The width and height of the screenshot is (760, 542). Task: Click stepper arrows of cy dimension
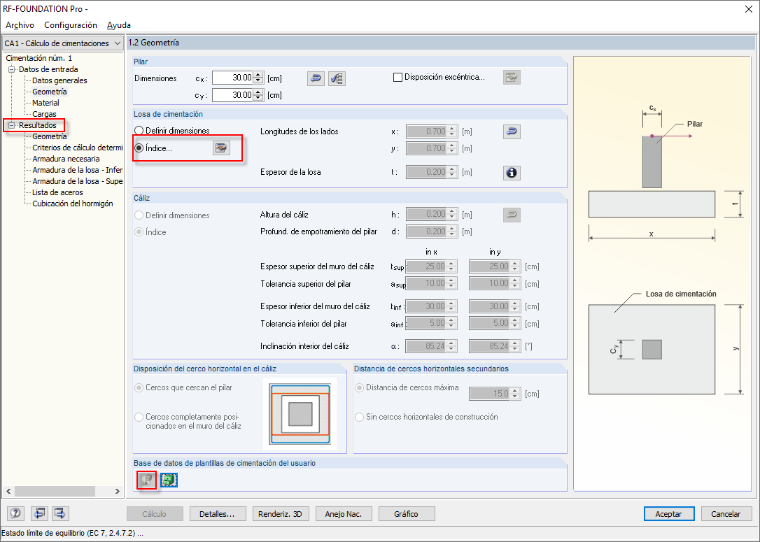pyautogui.click(x=258, y=95)
